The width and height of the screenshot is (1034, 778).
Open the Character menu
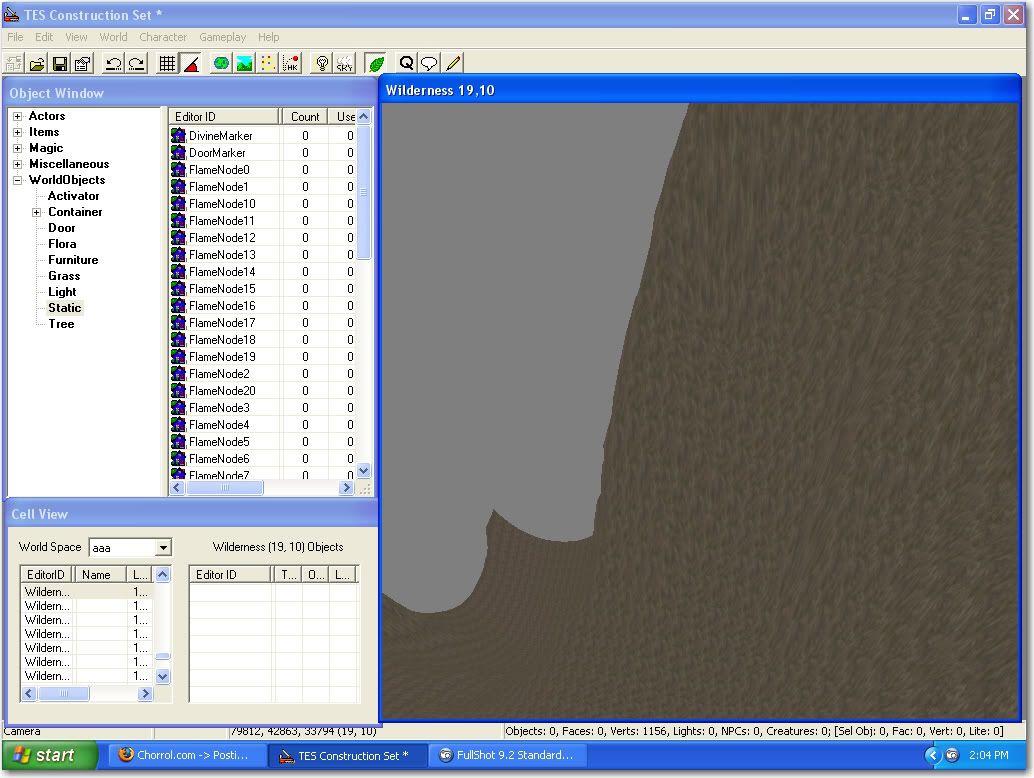click(x=163, y=37)
